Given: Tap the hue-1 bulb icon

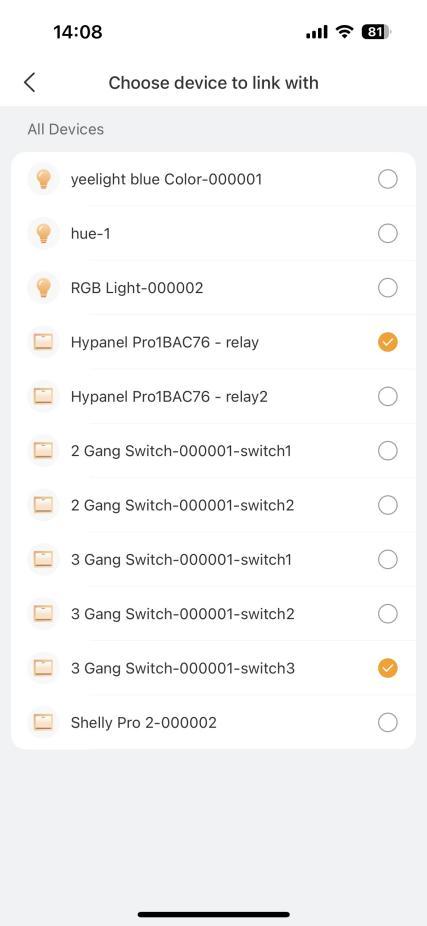Looking at the screenshot, I should pos(44,234).
